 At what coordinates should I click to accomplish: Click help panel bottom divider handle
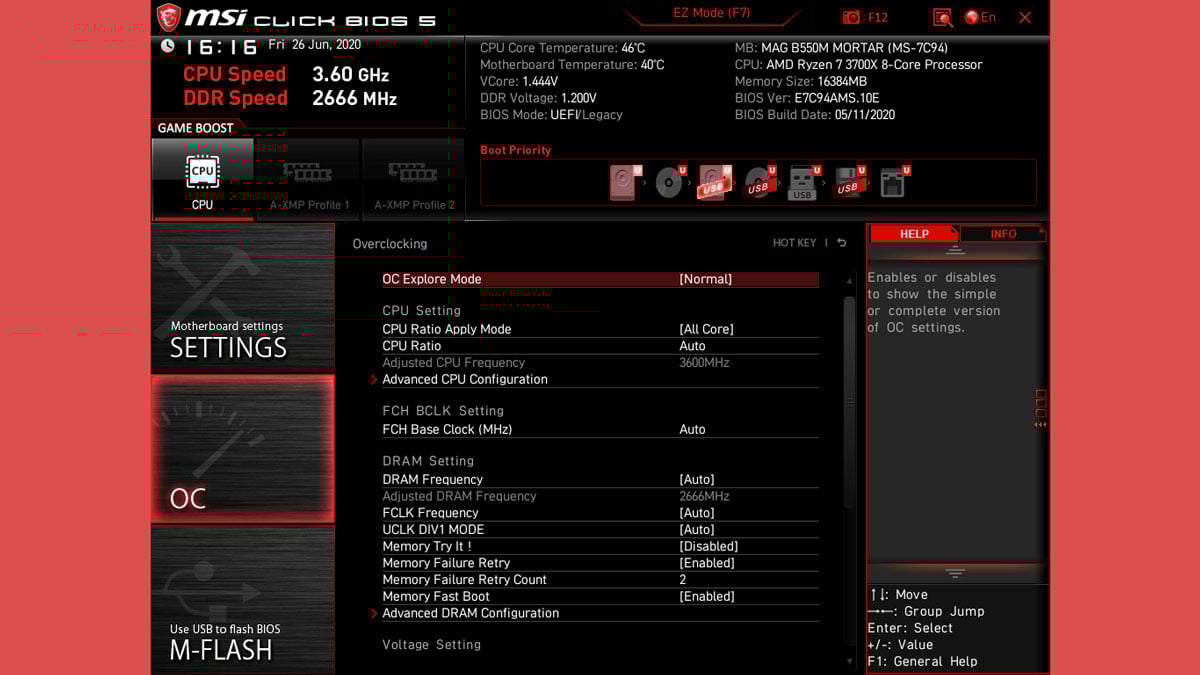click(x=955, y=573)
